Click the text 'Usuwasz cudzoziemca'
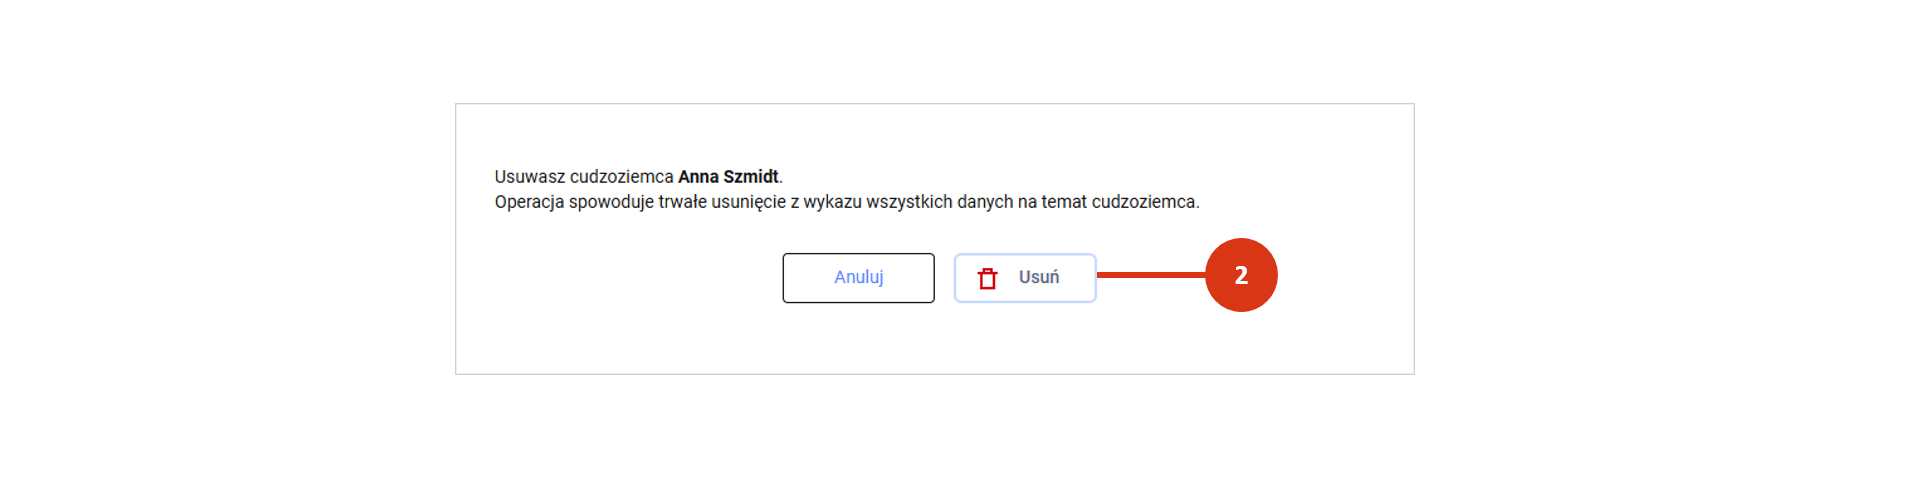Image resolution: width=1919 pixels, height=496 pixels. click(x=584, y=177)
